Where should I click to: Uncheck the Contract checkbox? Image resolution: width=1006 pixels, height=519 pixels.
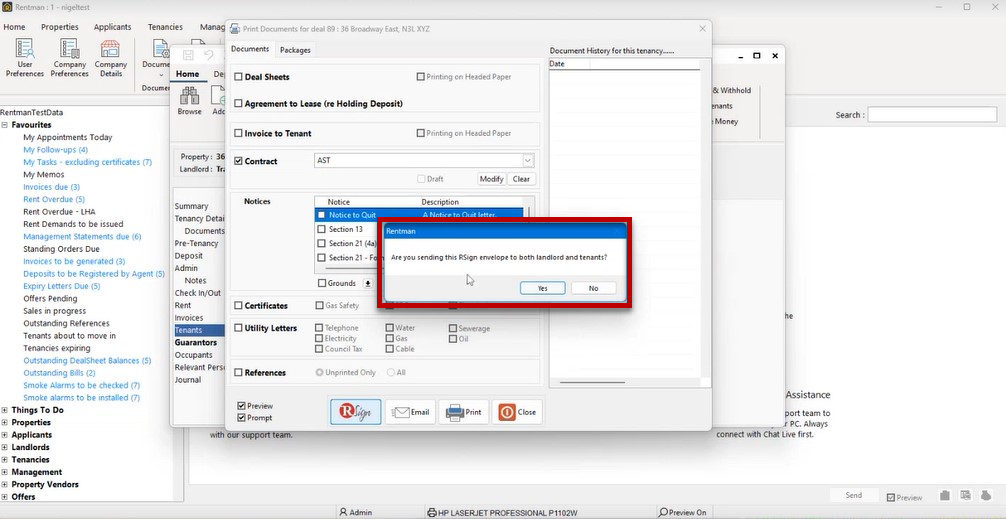pos(239,161)
